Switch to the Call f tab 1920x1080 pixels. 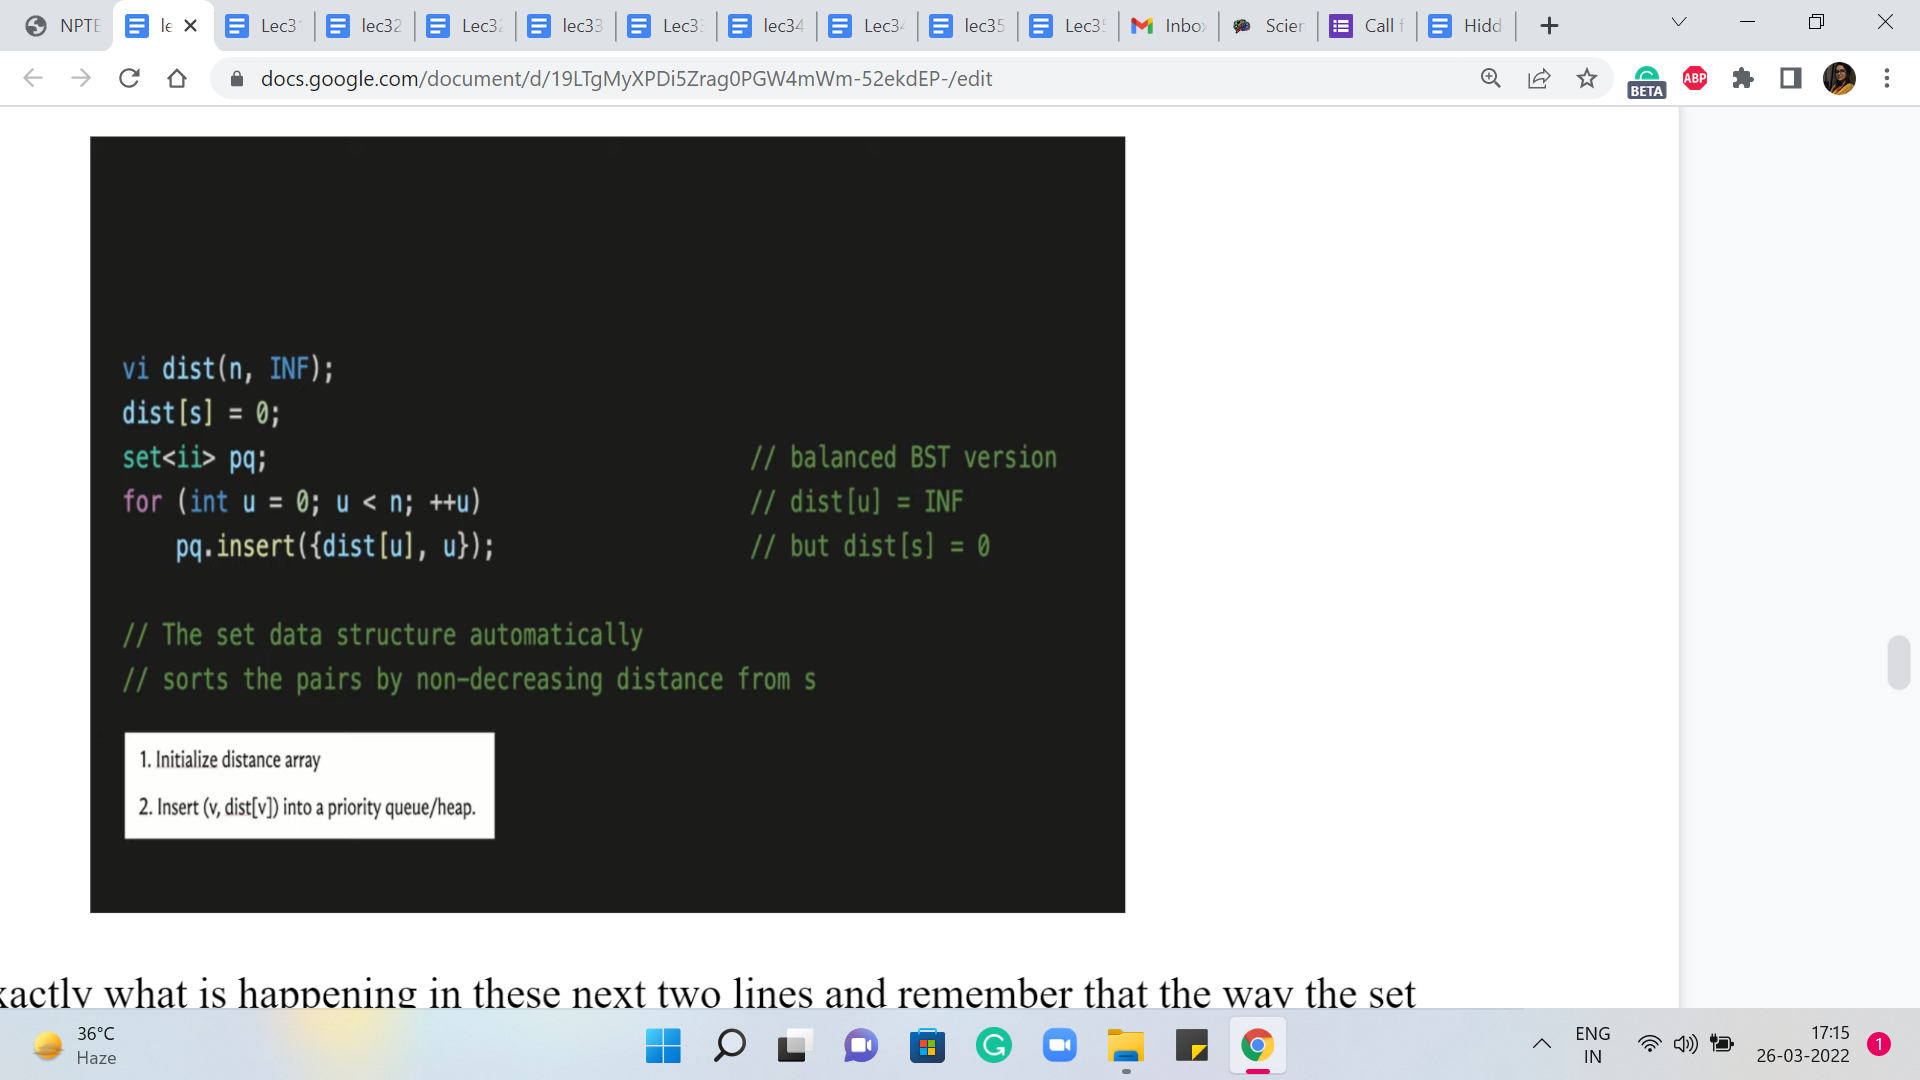[x=1367, y=26]
